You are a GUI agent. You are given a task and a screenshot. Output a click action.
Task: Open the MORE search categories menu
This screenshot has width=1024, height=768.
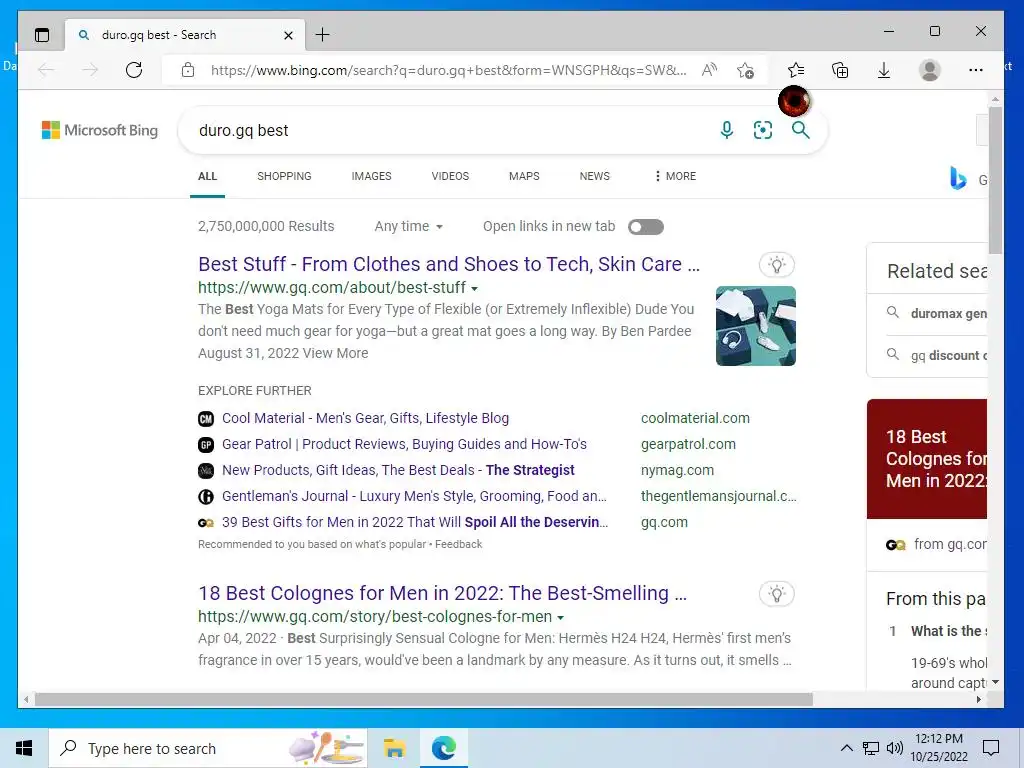675,176
